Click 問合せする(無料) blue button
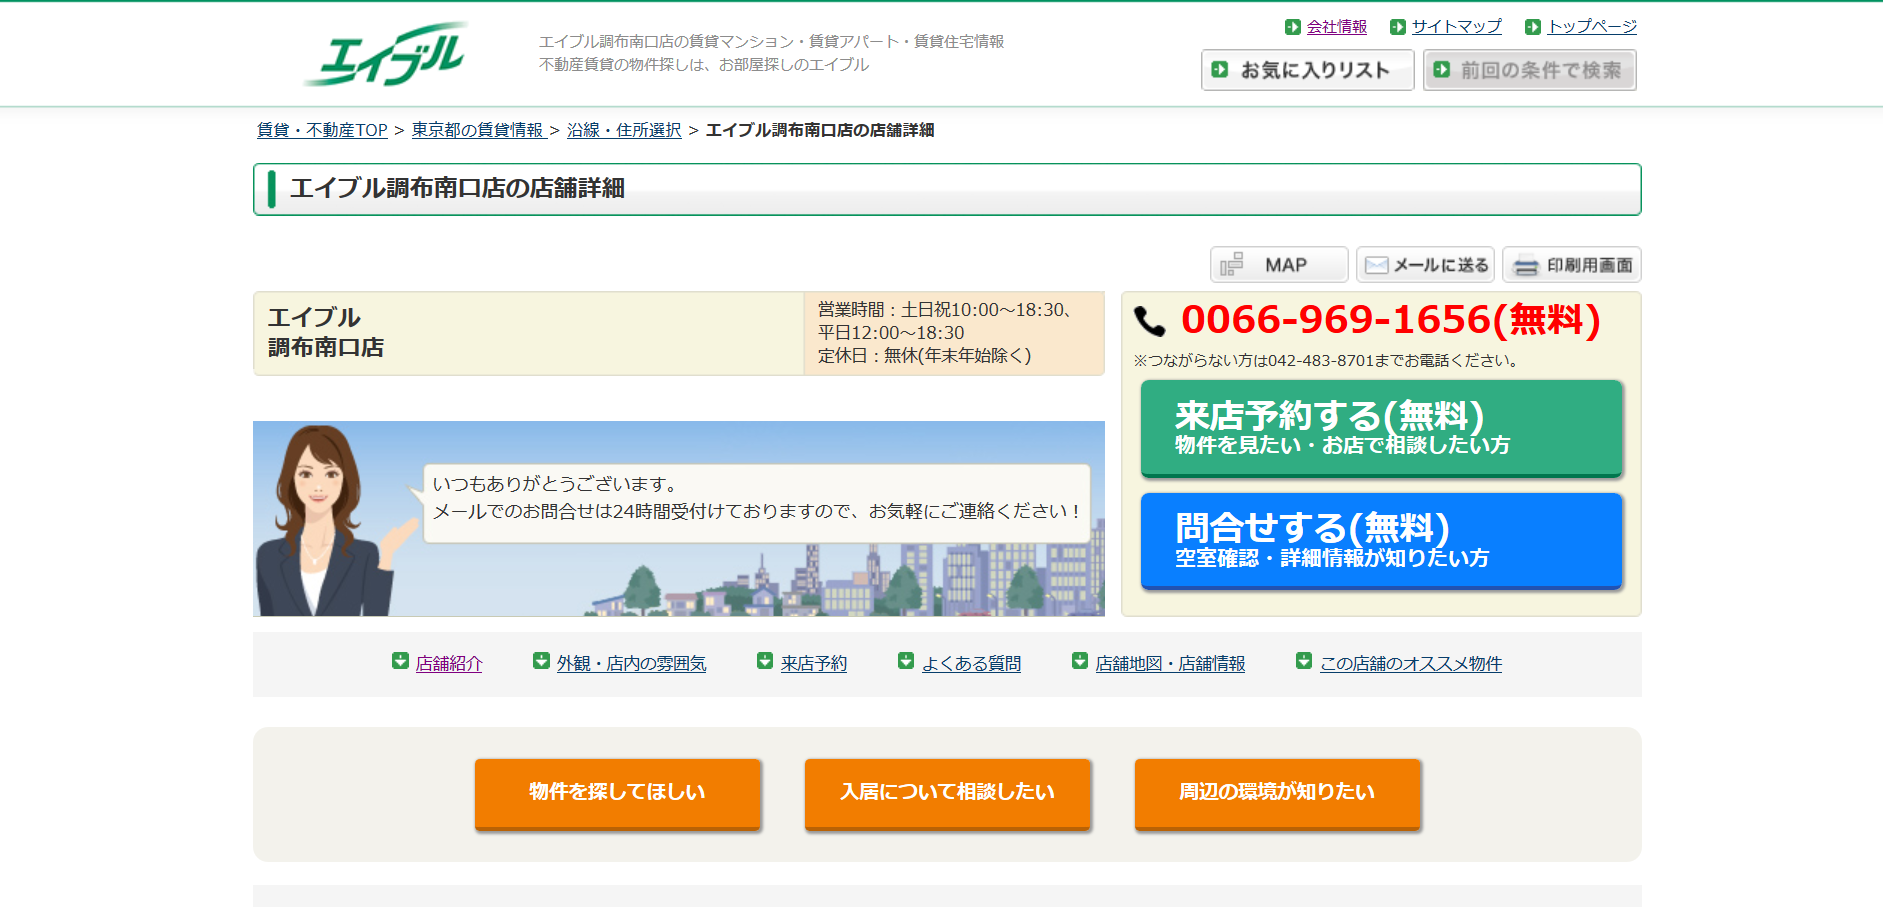1883x907 pixels. [x=1381, y=541]
